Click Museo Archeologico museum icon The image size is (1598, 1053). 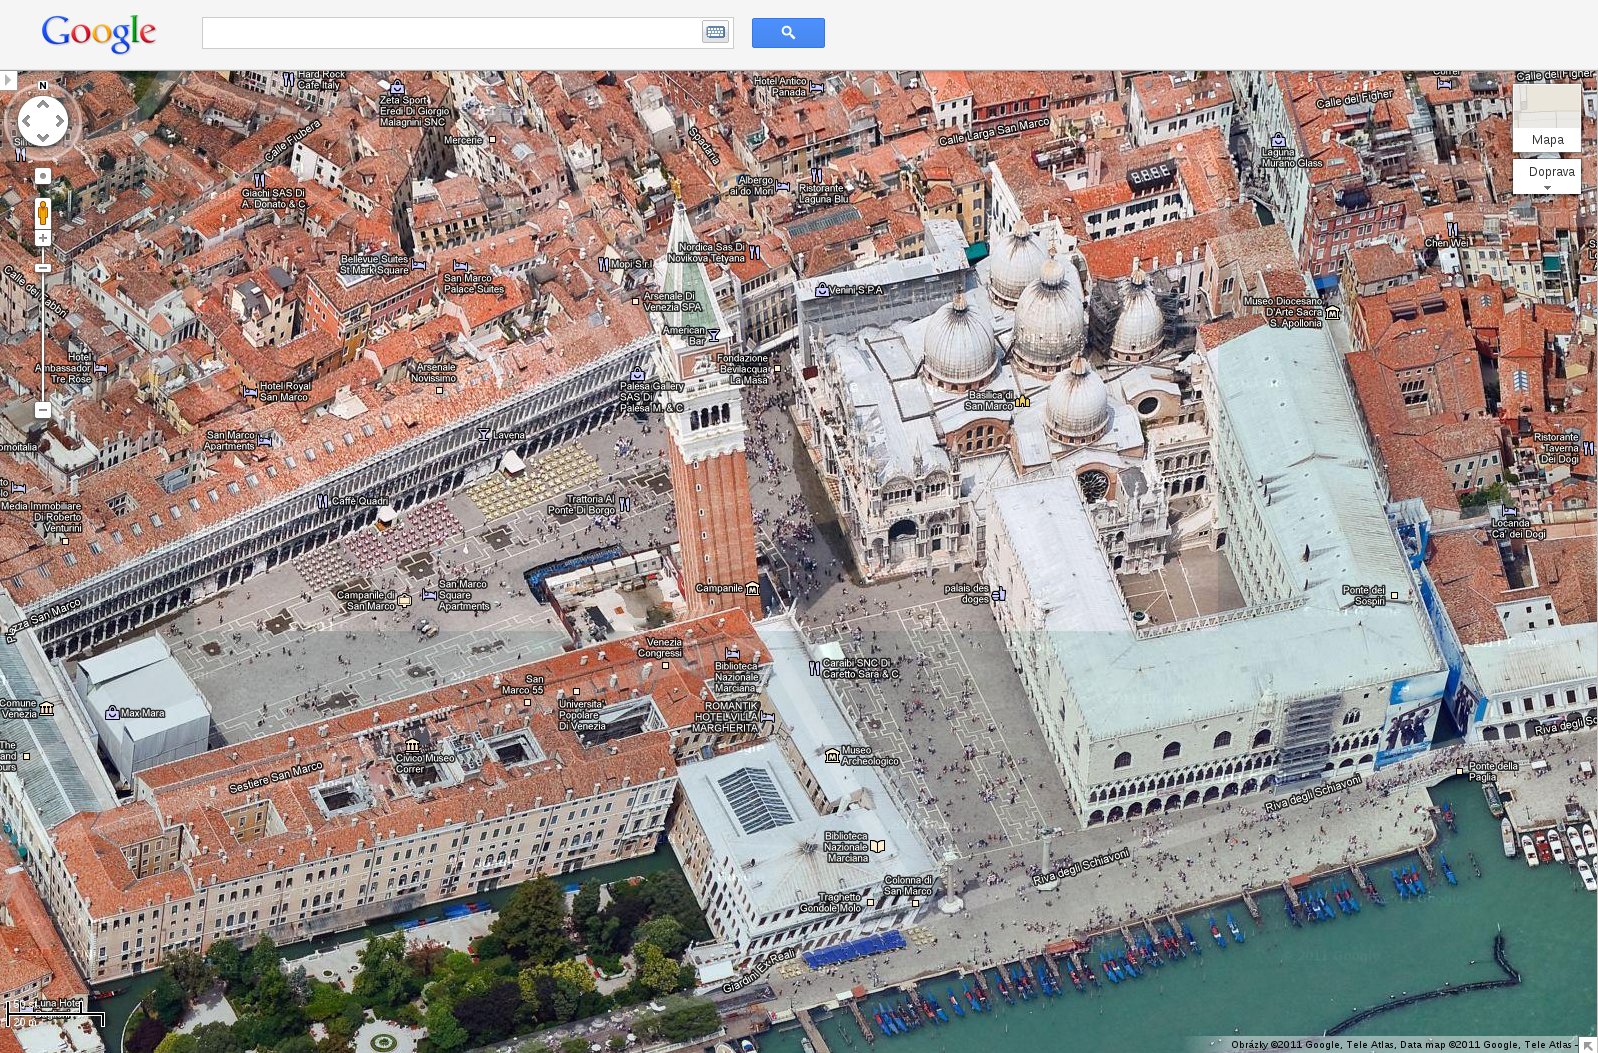832,755
